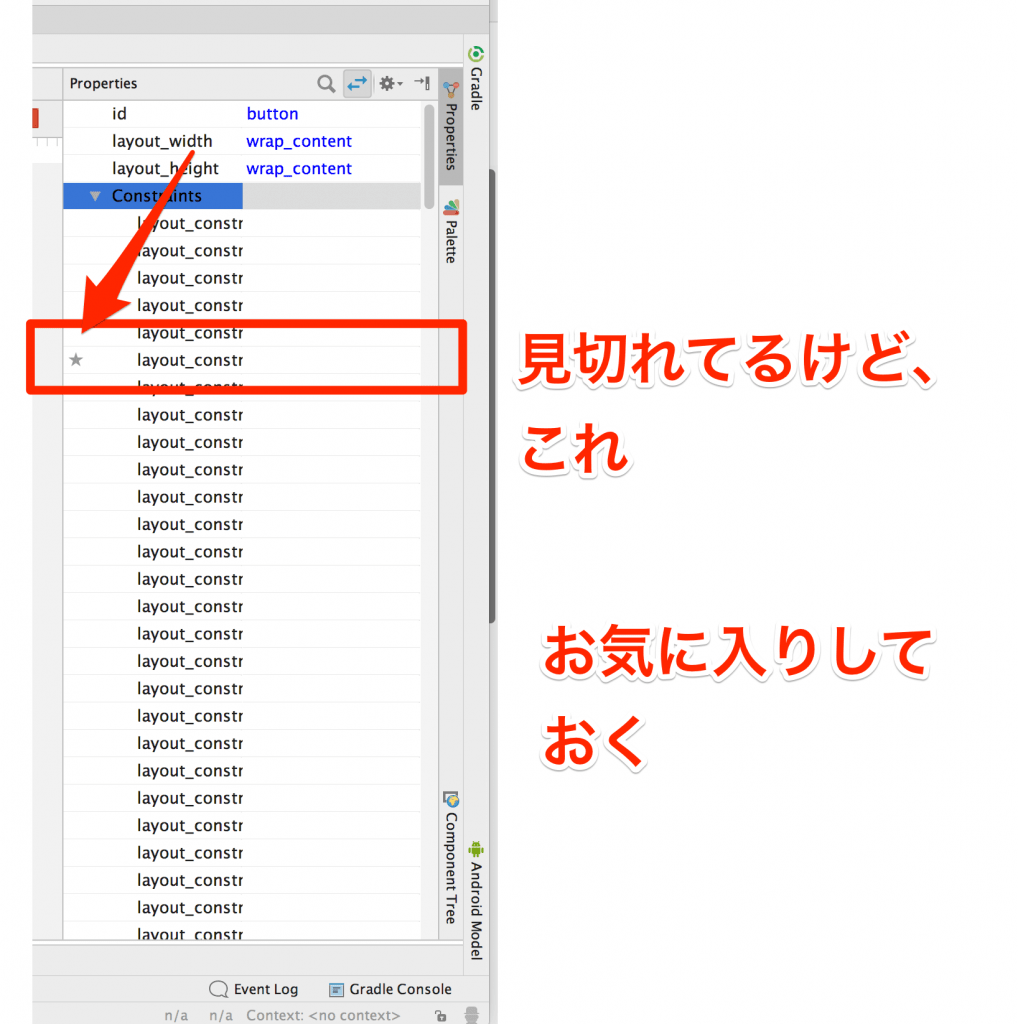Edit the layout_width wrap_content value
The image size is (1018, 1024).
pos(299,141)
